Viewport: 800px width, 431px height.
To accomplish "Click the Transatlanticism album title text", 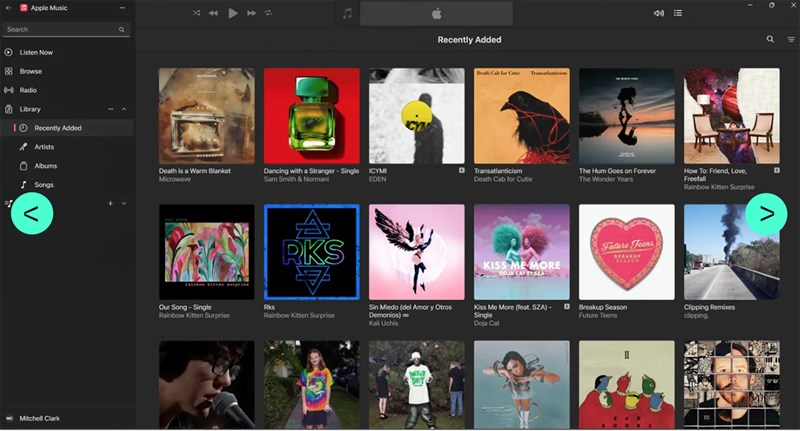I will pyautogui.click(x=498, y=171).
